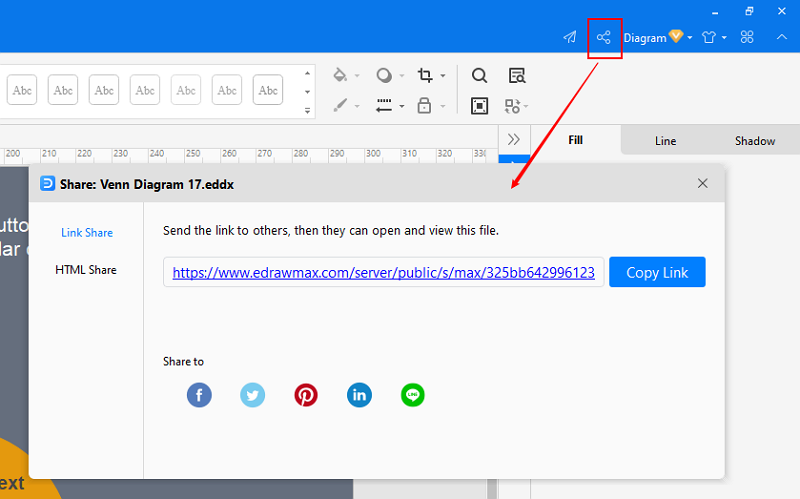Image resolution: width=800 pixels, height=499 pixels.
Task: Expand the shirt icon dropdown arrow
Action: [x=724, y=38]
